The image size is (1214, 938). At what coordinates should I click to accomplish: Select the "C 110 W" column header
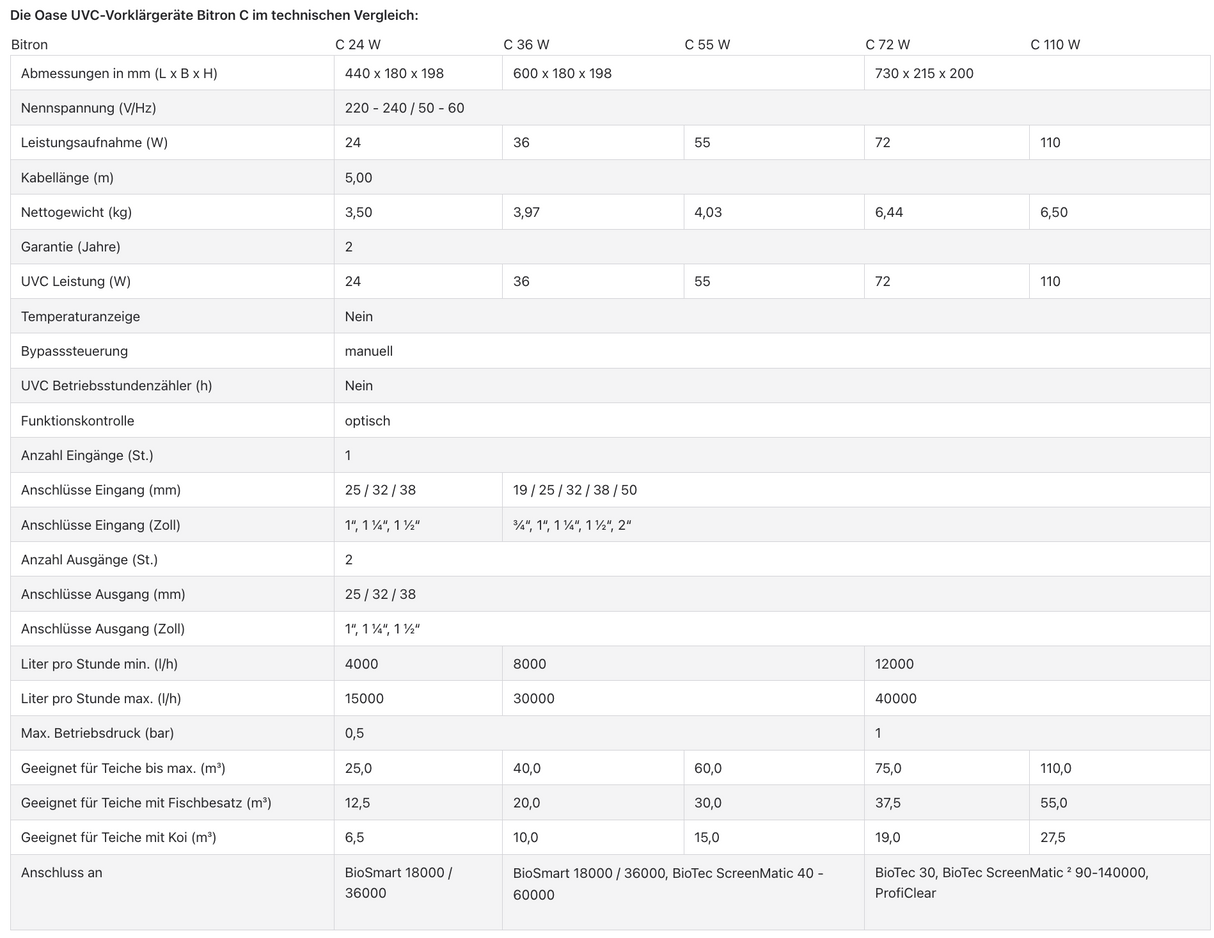(x=1055, y=44)
